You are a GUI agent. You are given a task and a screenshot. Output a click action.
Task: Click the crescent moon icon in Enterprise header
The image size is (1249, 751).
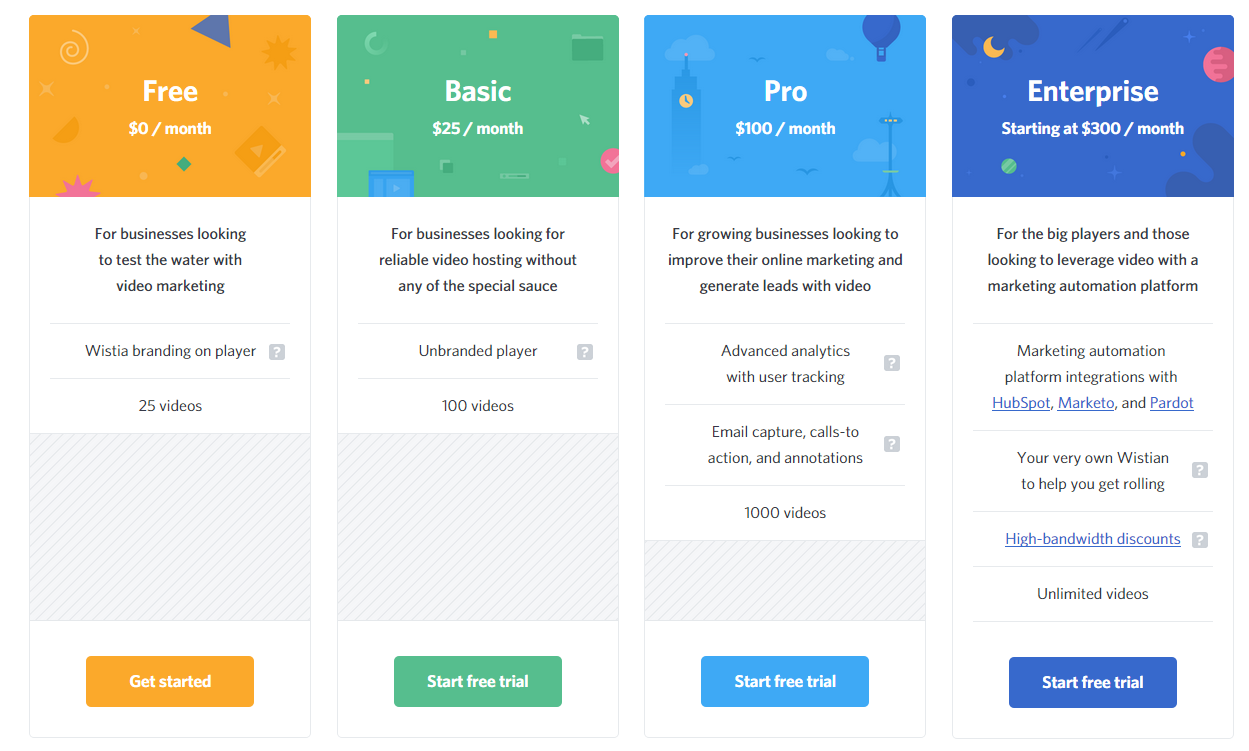[993, 46]
